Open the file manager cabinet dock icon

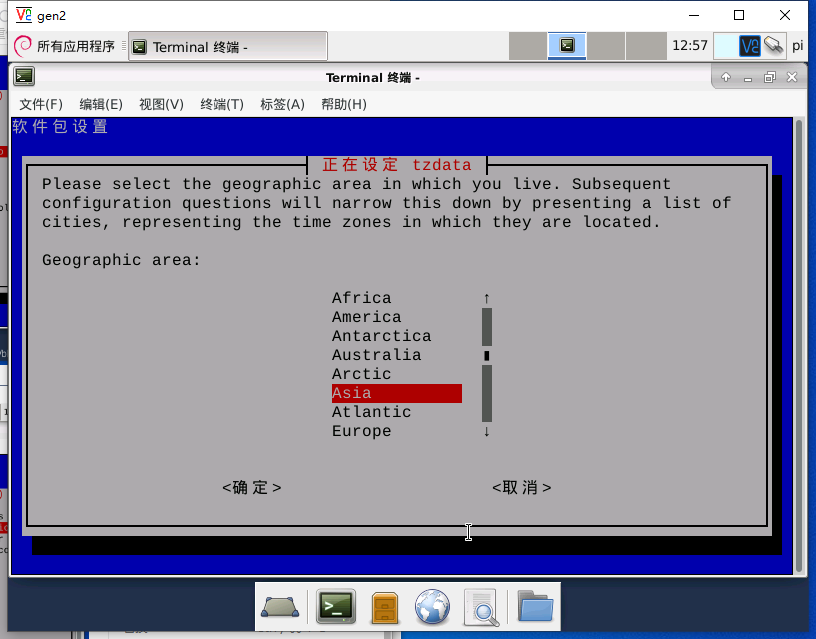[x=385, y=607]
